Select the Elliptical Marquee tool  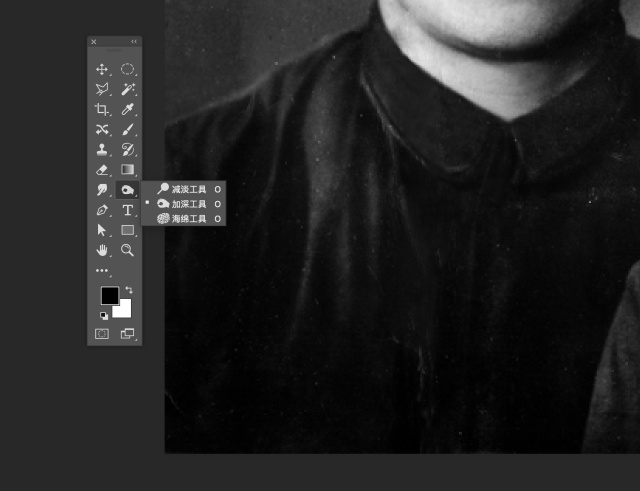tap(128, 69)
